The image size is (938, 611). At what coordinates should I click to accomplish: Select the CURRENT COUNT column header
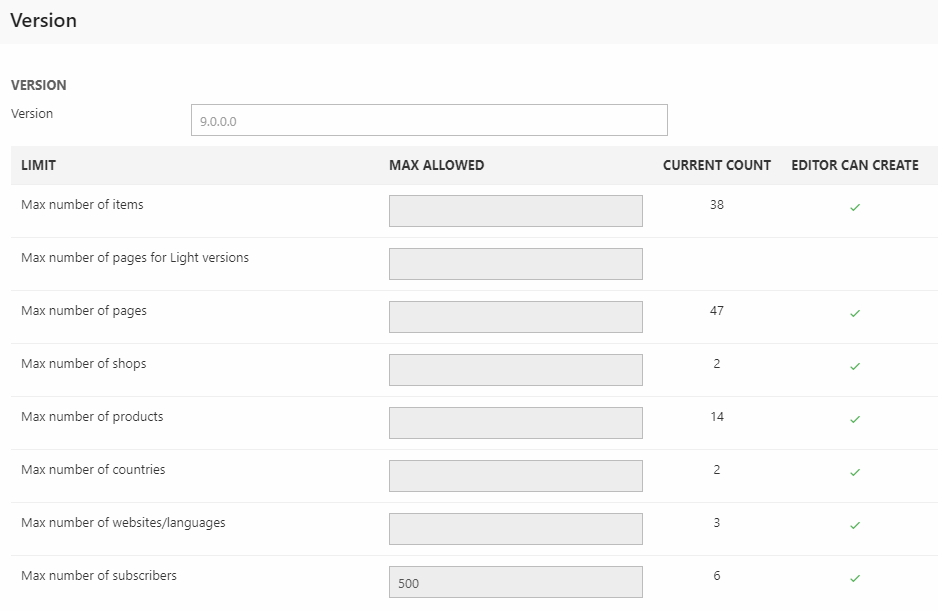pyautogui.click(x=716, y=165)
